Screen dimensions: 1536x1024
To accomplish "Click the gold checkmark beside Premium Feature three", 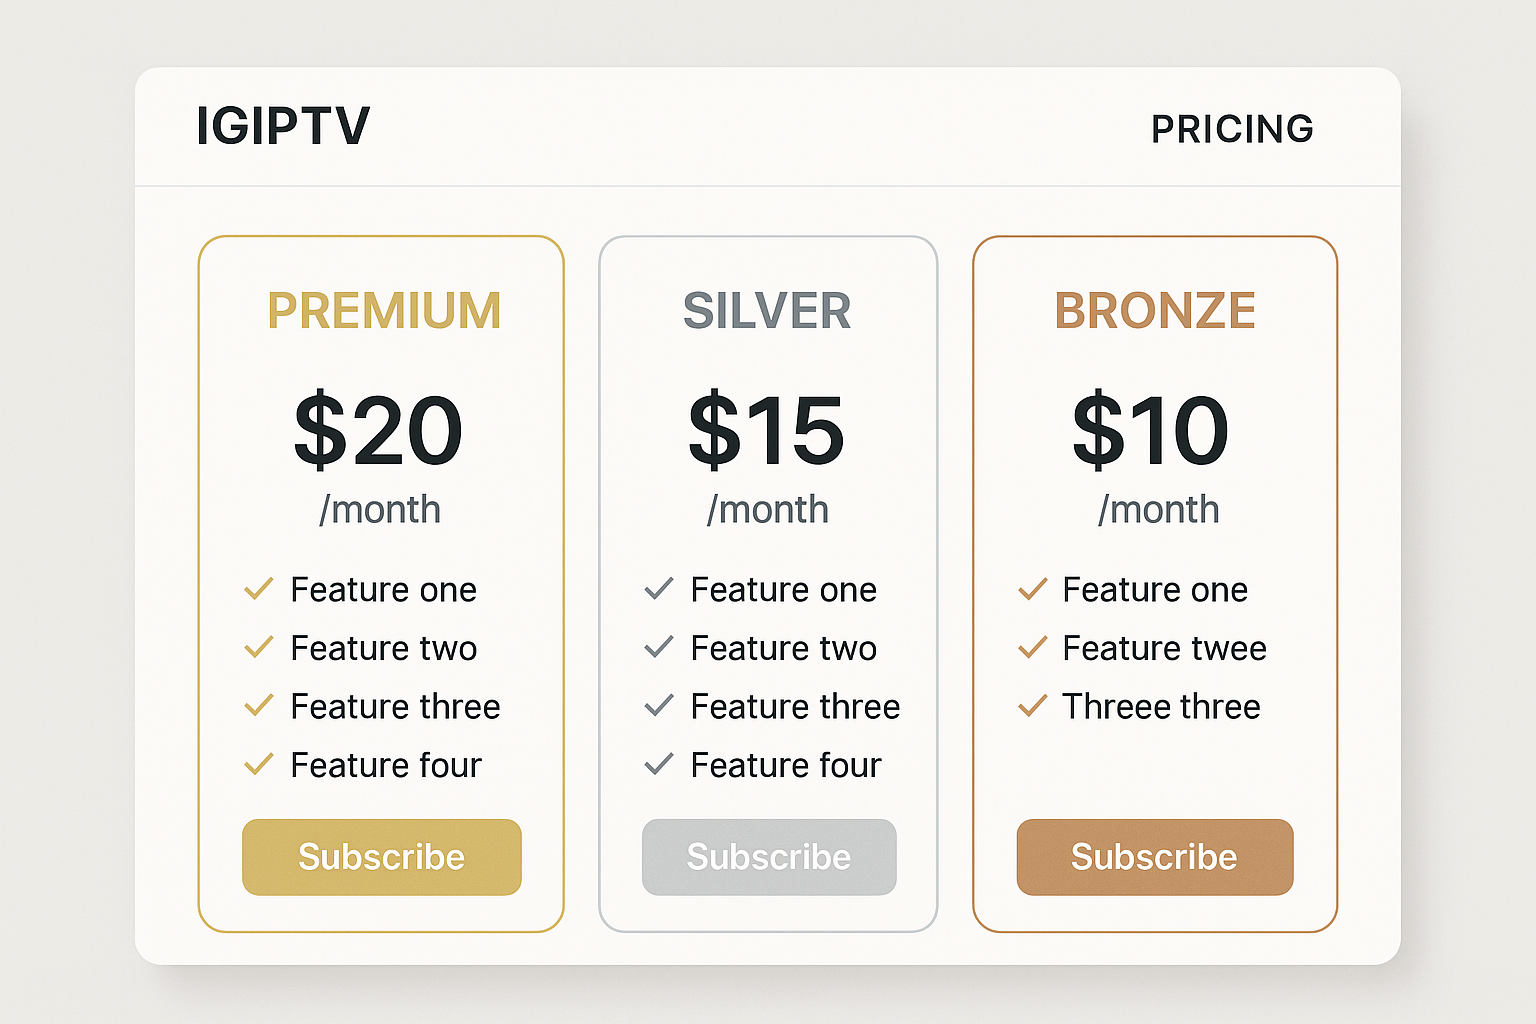I will tap(259, 706).
